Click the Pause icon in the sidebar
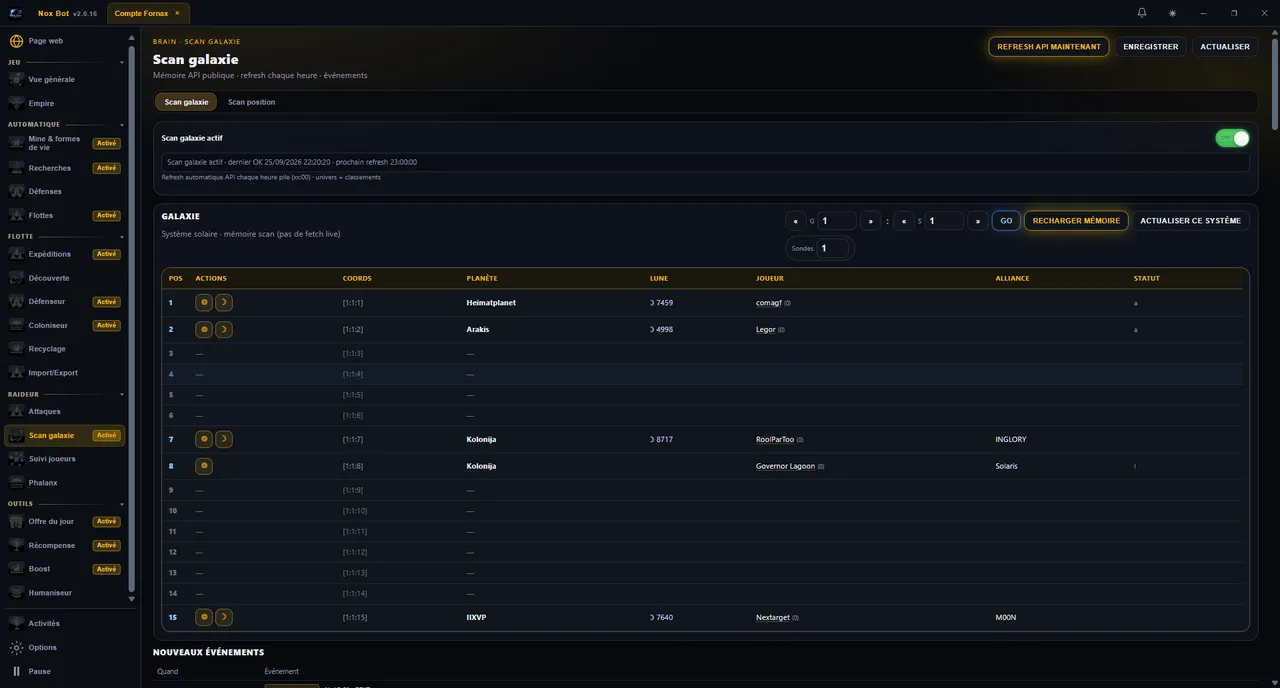The image size is (1280, 688). tap(16, 671)
